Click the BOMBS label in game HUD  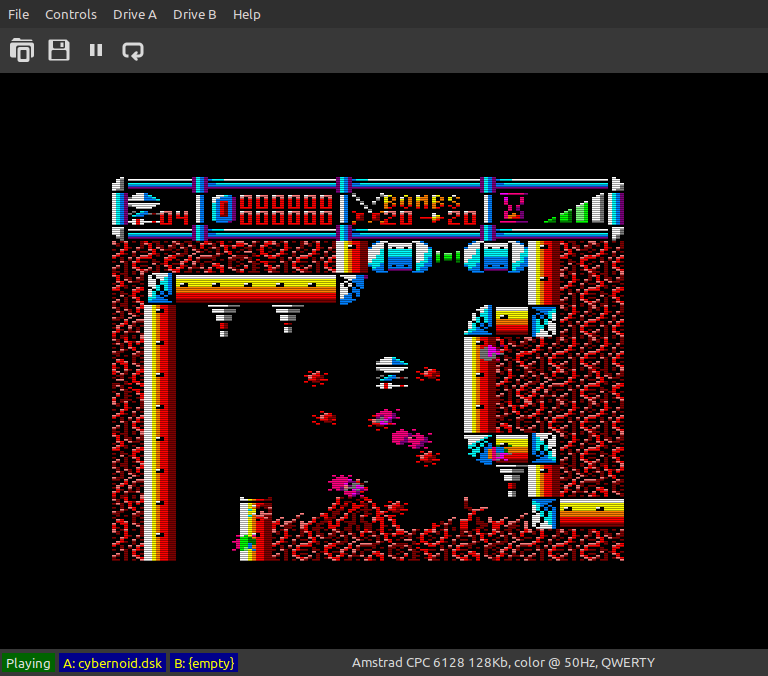point(422,201)
